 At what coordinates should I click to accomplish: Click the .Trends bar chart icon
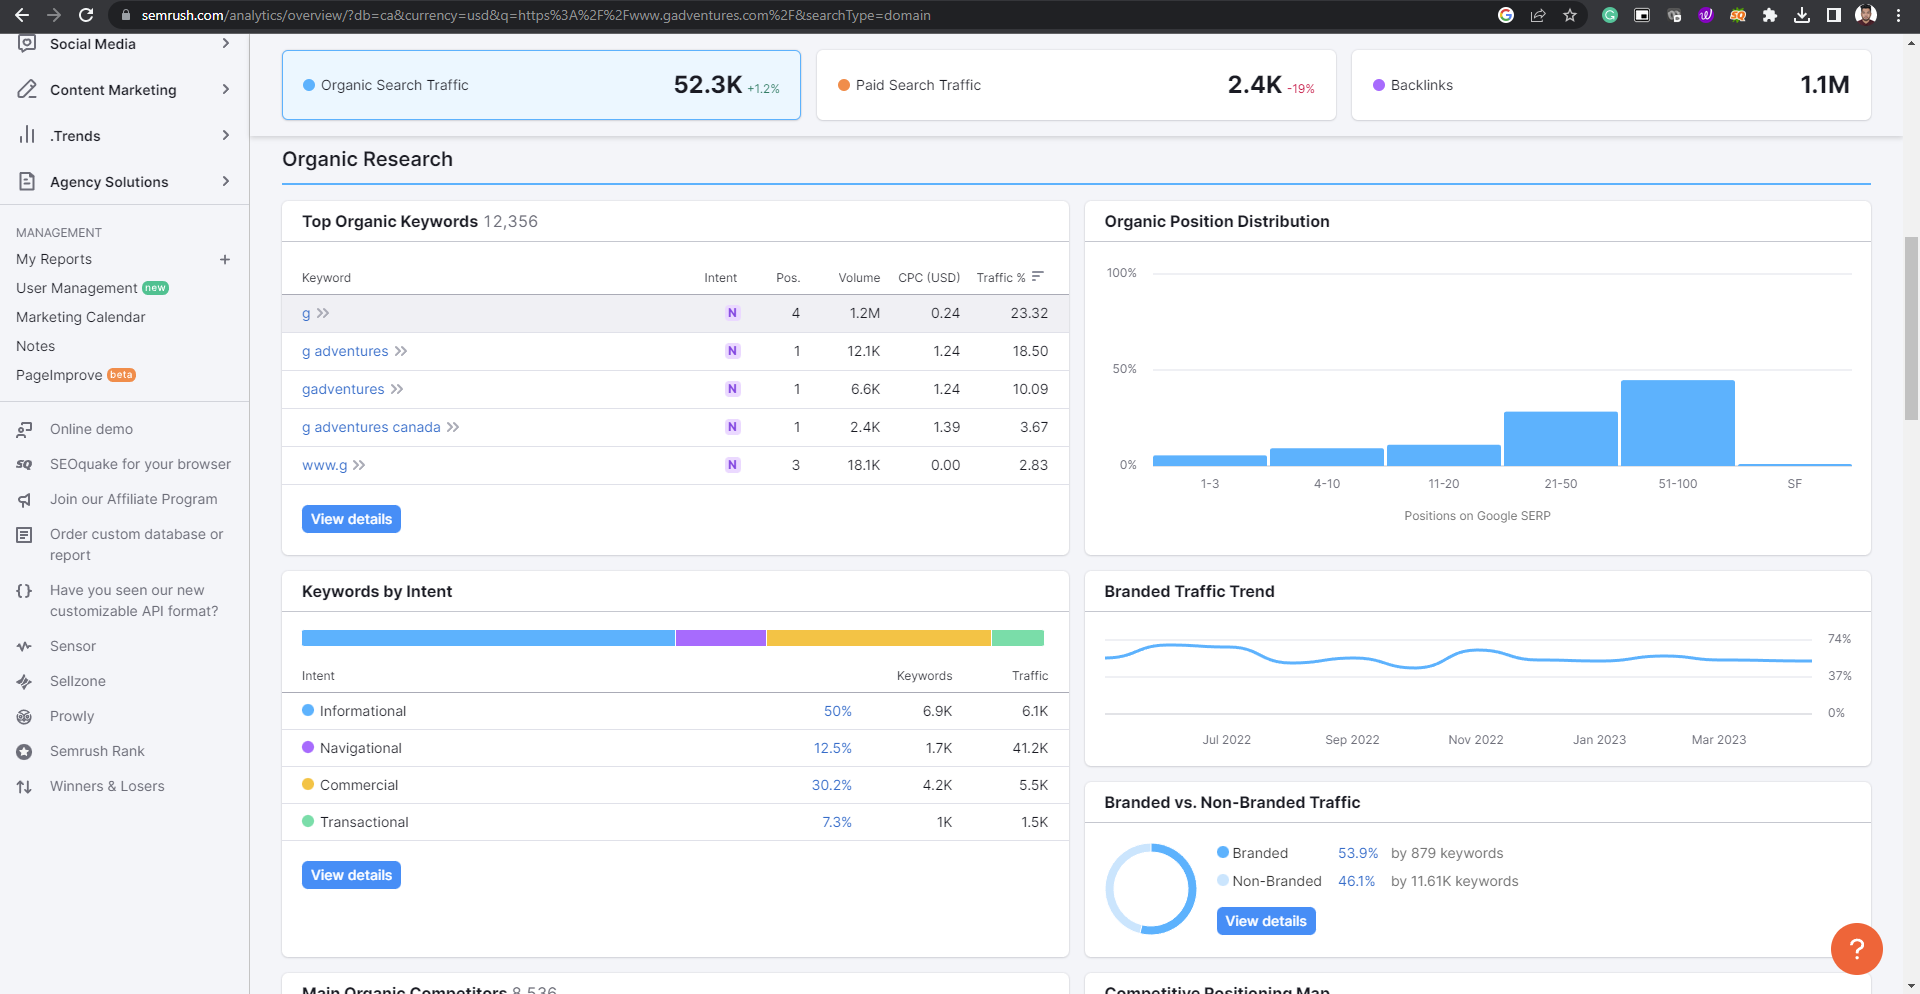[27, 135]
